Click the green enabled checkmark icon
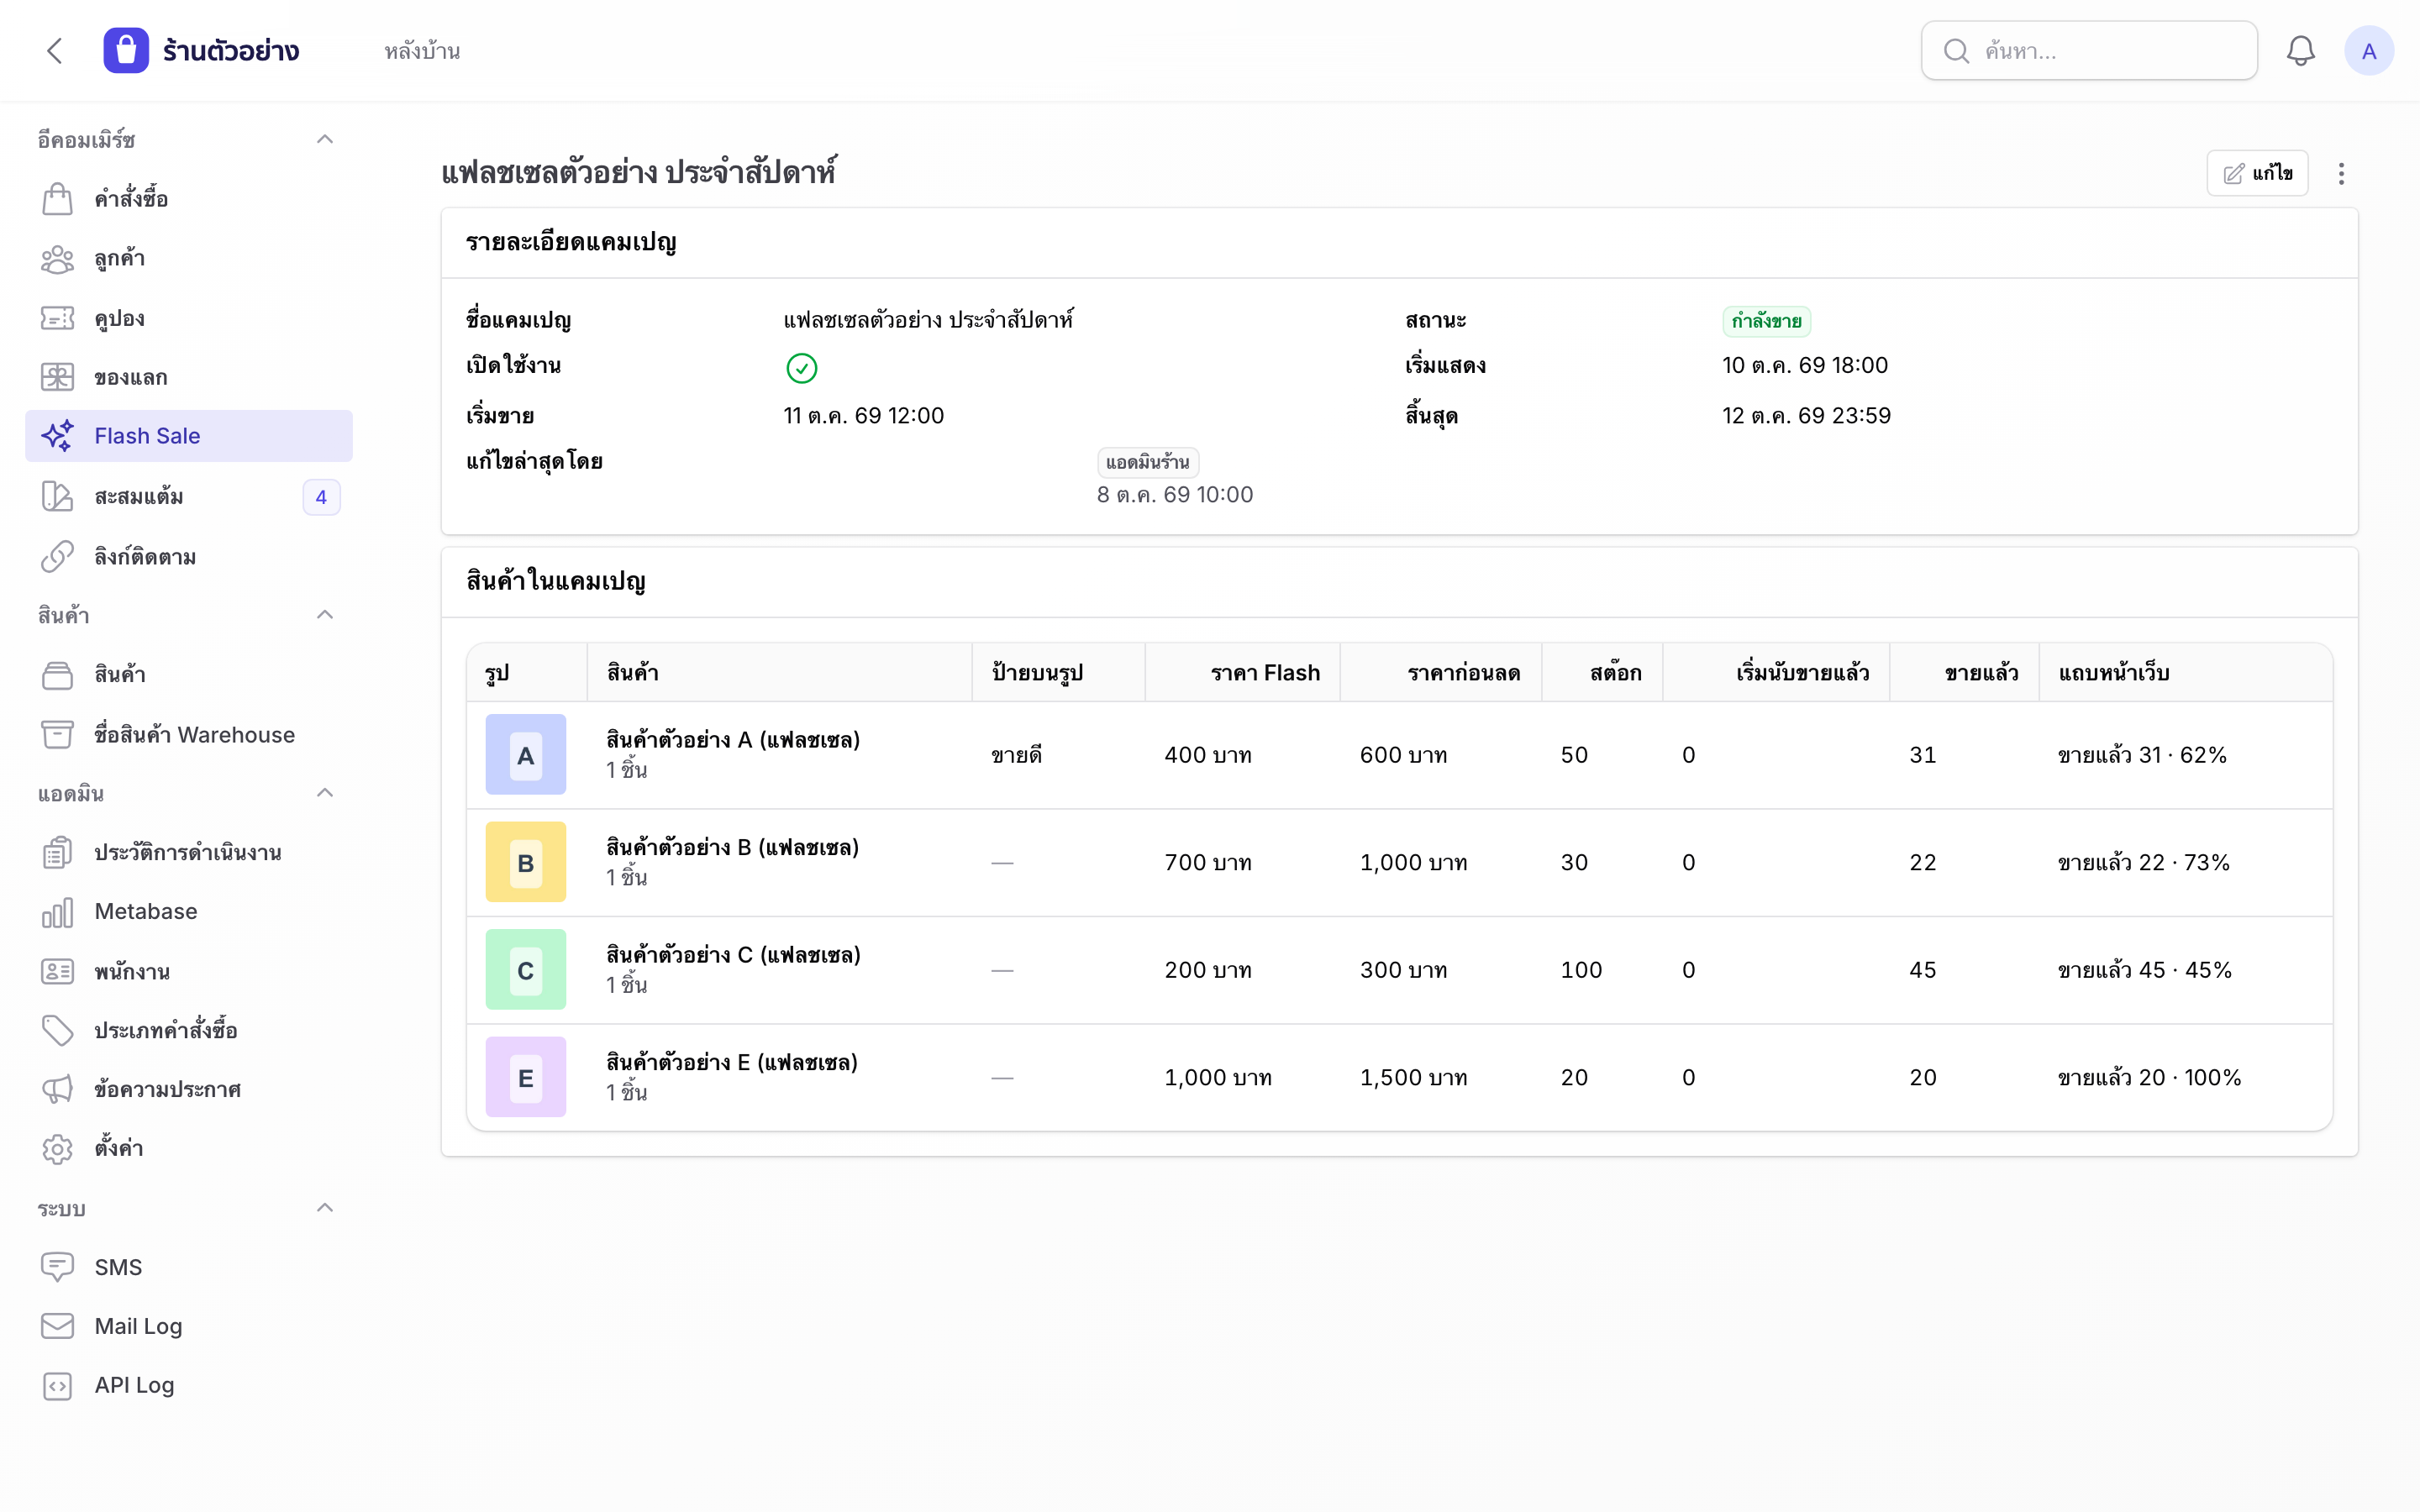The image size is (2420, 1512). (x=801, y=368)
